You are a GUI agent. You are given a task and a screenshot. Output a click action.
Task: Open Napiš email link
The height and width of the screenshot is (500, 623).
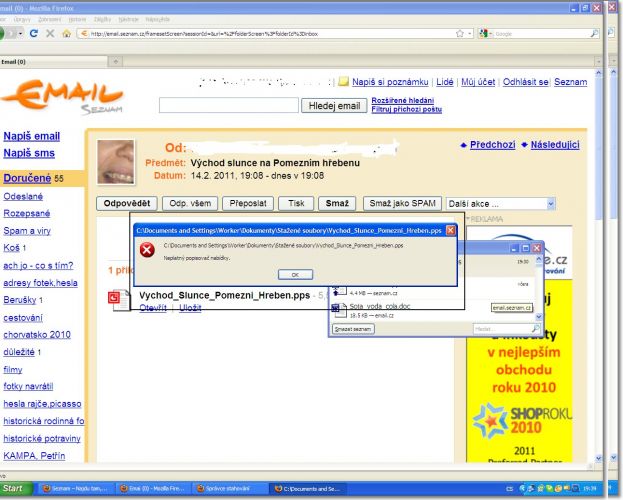(32, 136)
